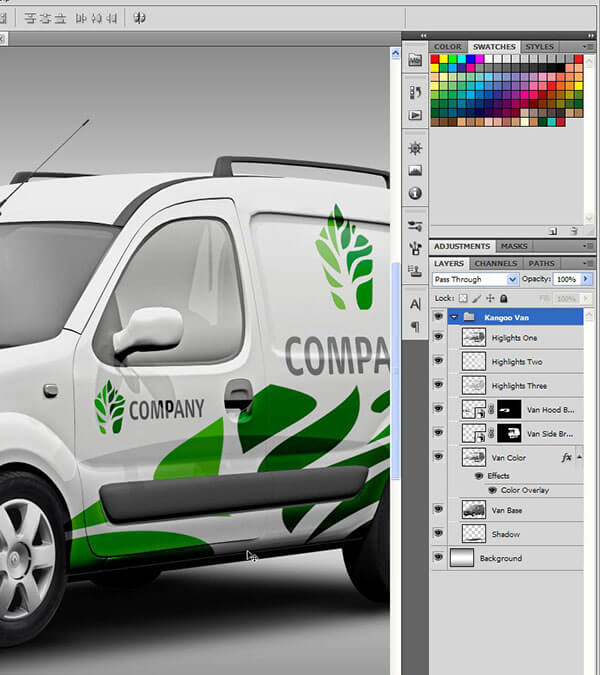Switch to the Styles tab
This screenshot has width=600, height=675.
point(540,47)
